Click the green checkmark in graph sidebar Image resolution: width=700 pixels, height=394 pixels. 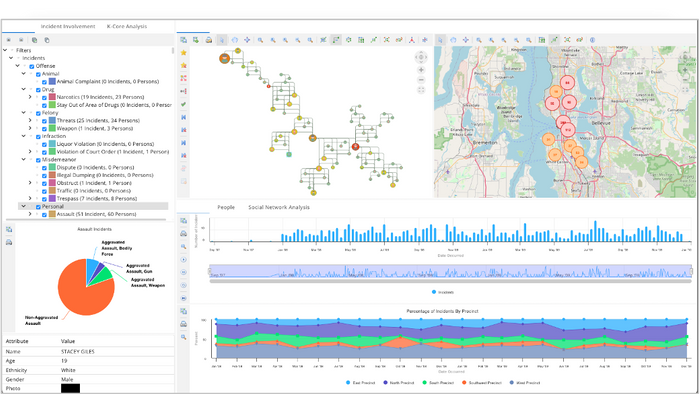coord(183,104)
